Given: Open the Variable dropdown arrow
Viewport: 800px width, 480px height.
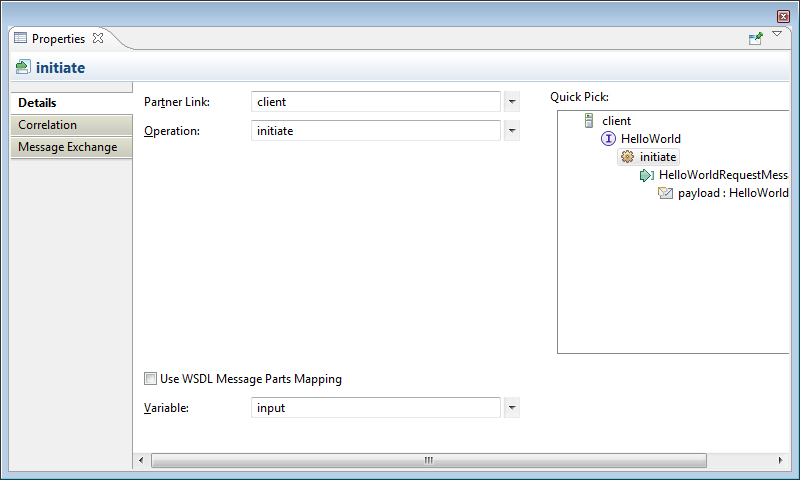Looking at the screenshot, I should 512,408.
